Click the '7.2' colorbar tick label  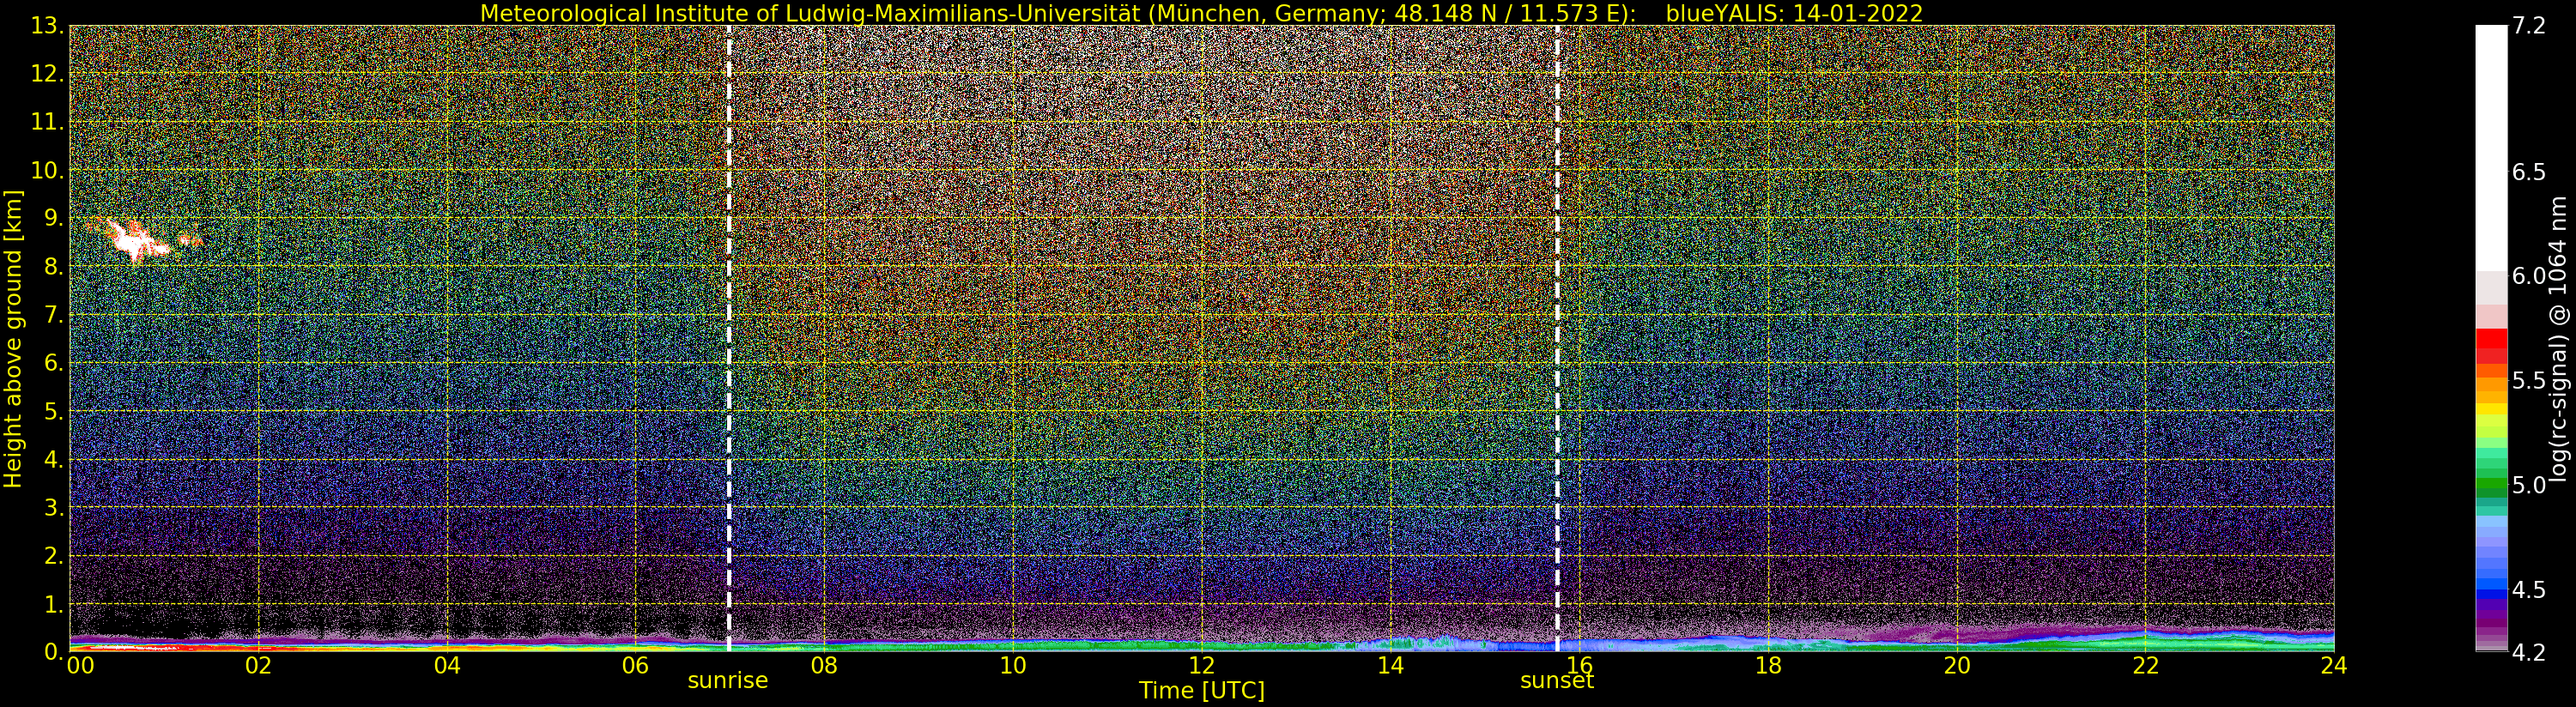point(2529,26)
